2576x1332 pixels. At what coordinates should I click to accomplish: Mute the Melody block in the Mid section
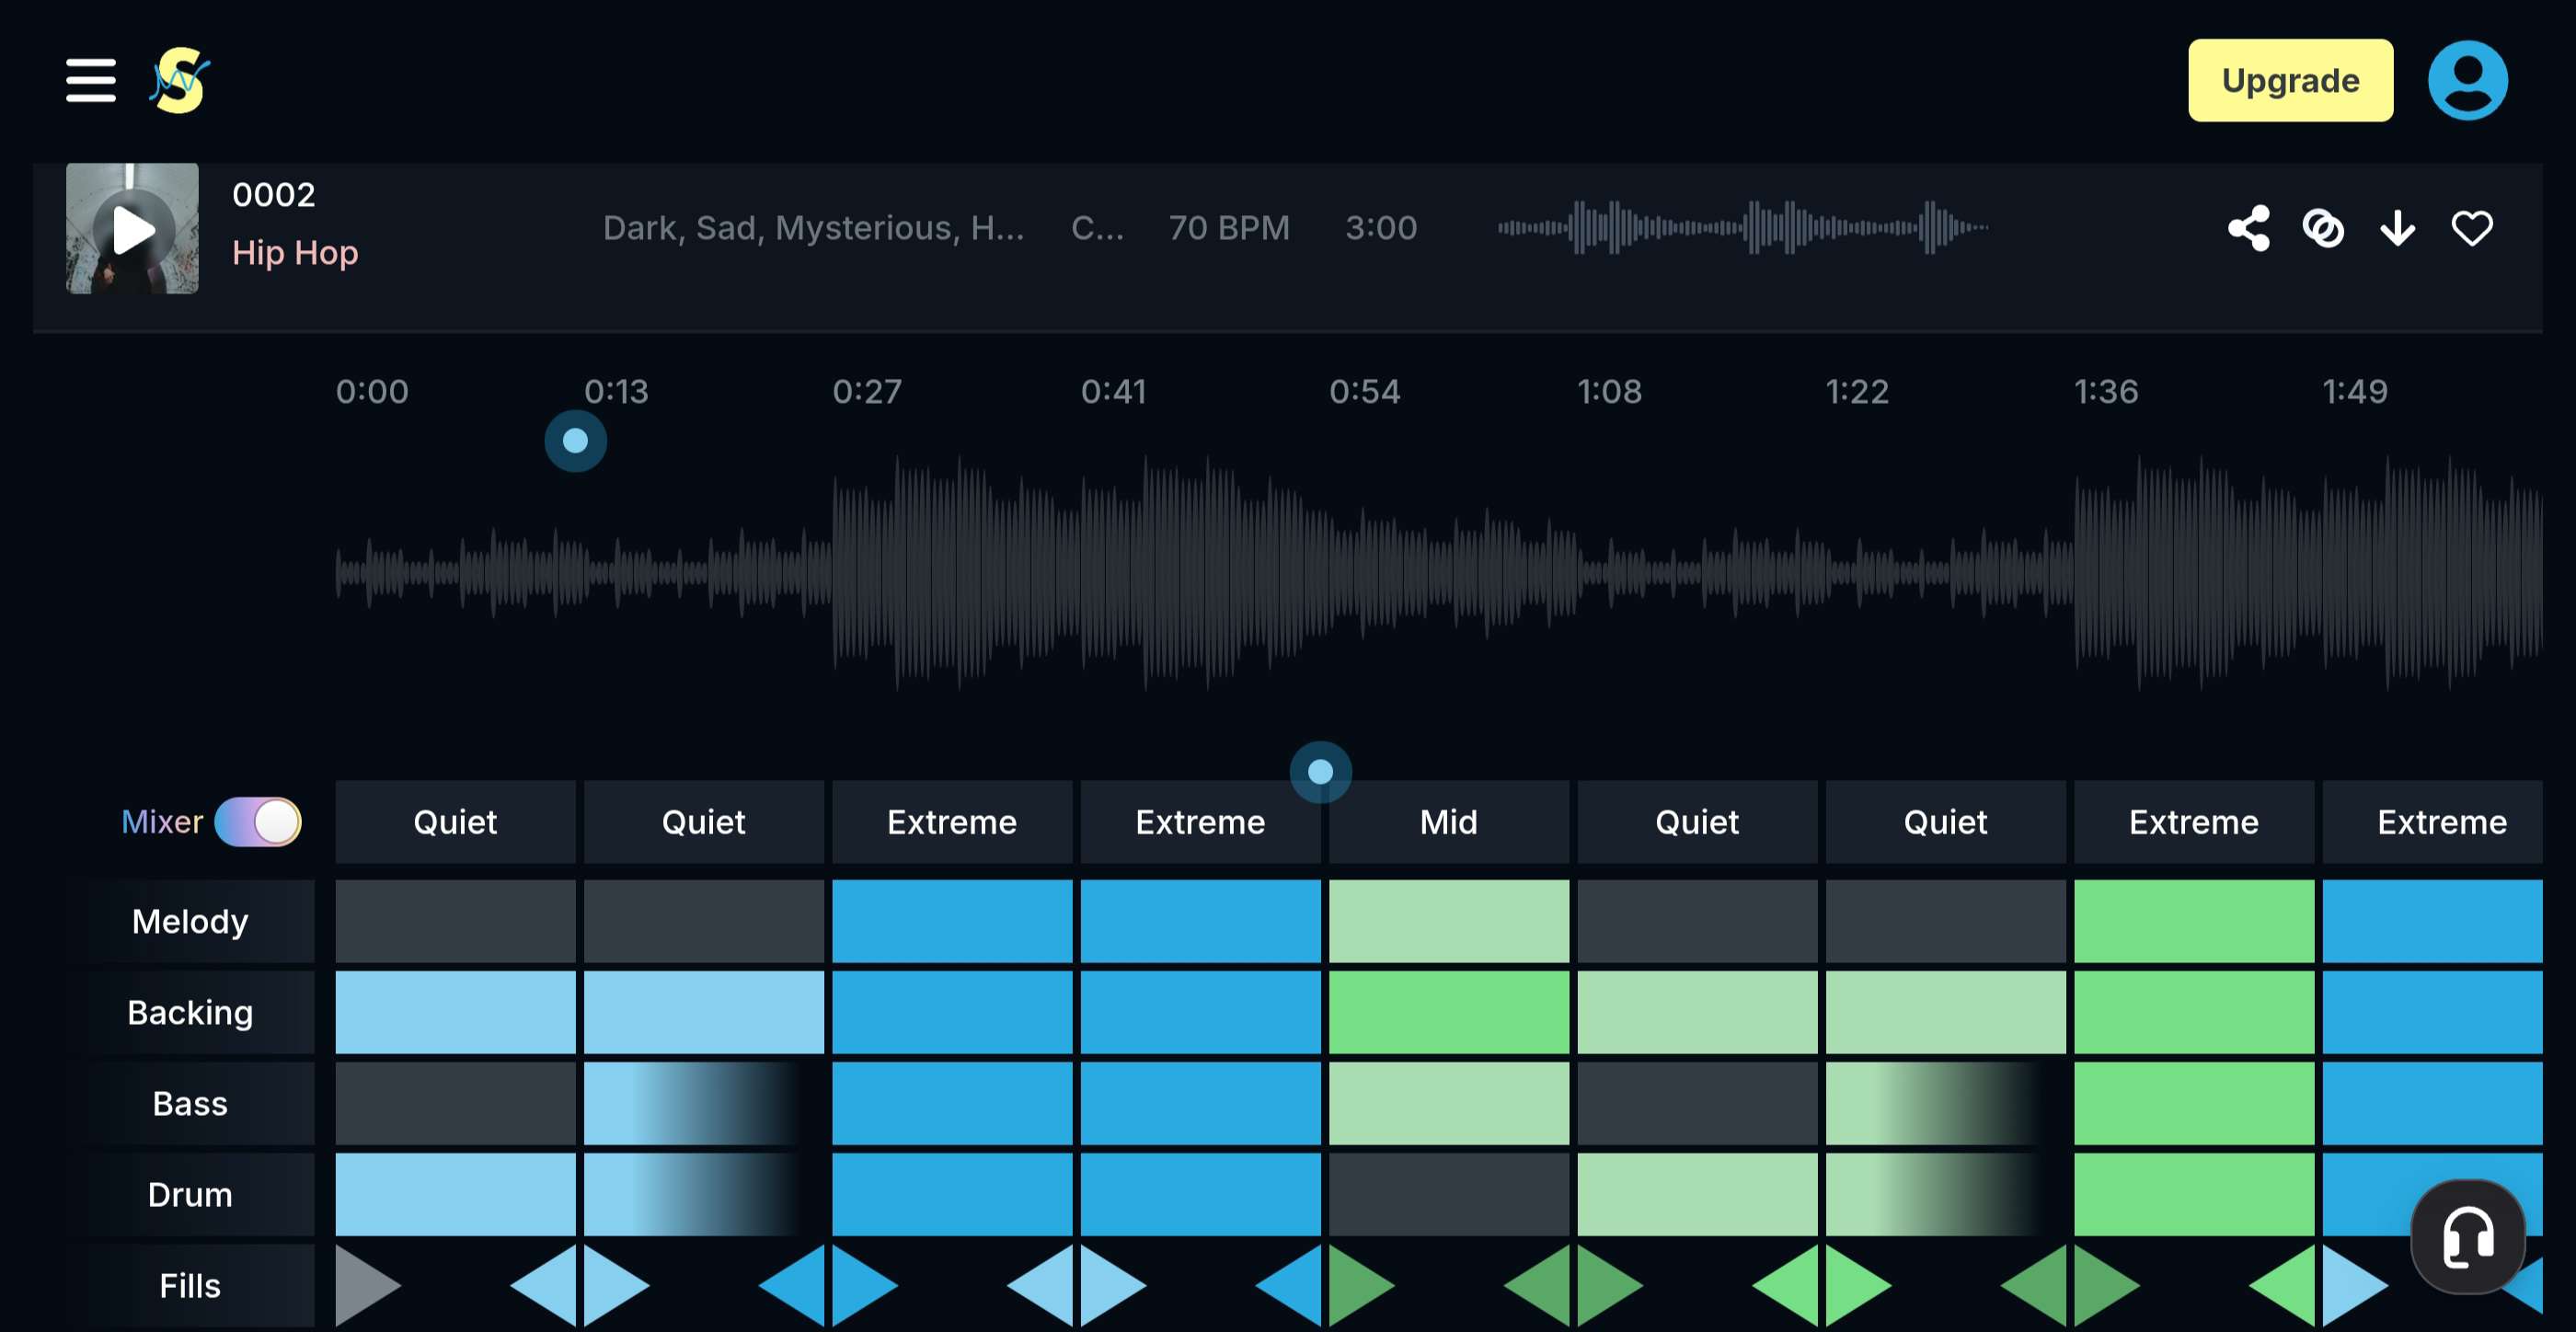click(1448, 921)
